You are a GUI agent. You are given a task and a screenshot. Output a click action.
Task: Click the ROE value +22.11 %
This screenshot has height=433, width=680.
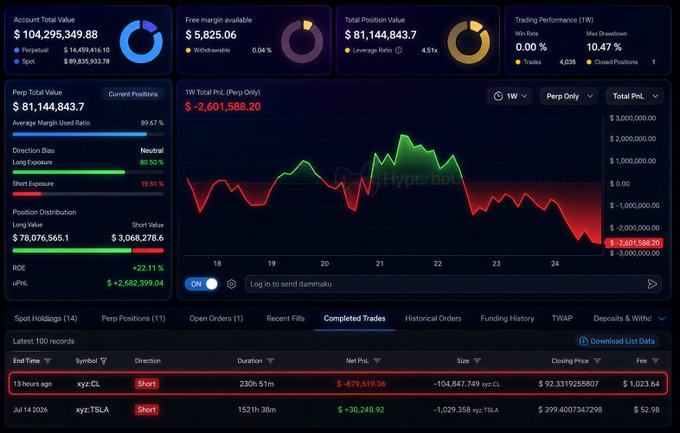148,268
